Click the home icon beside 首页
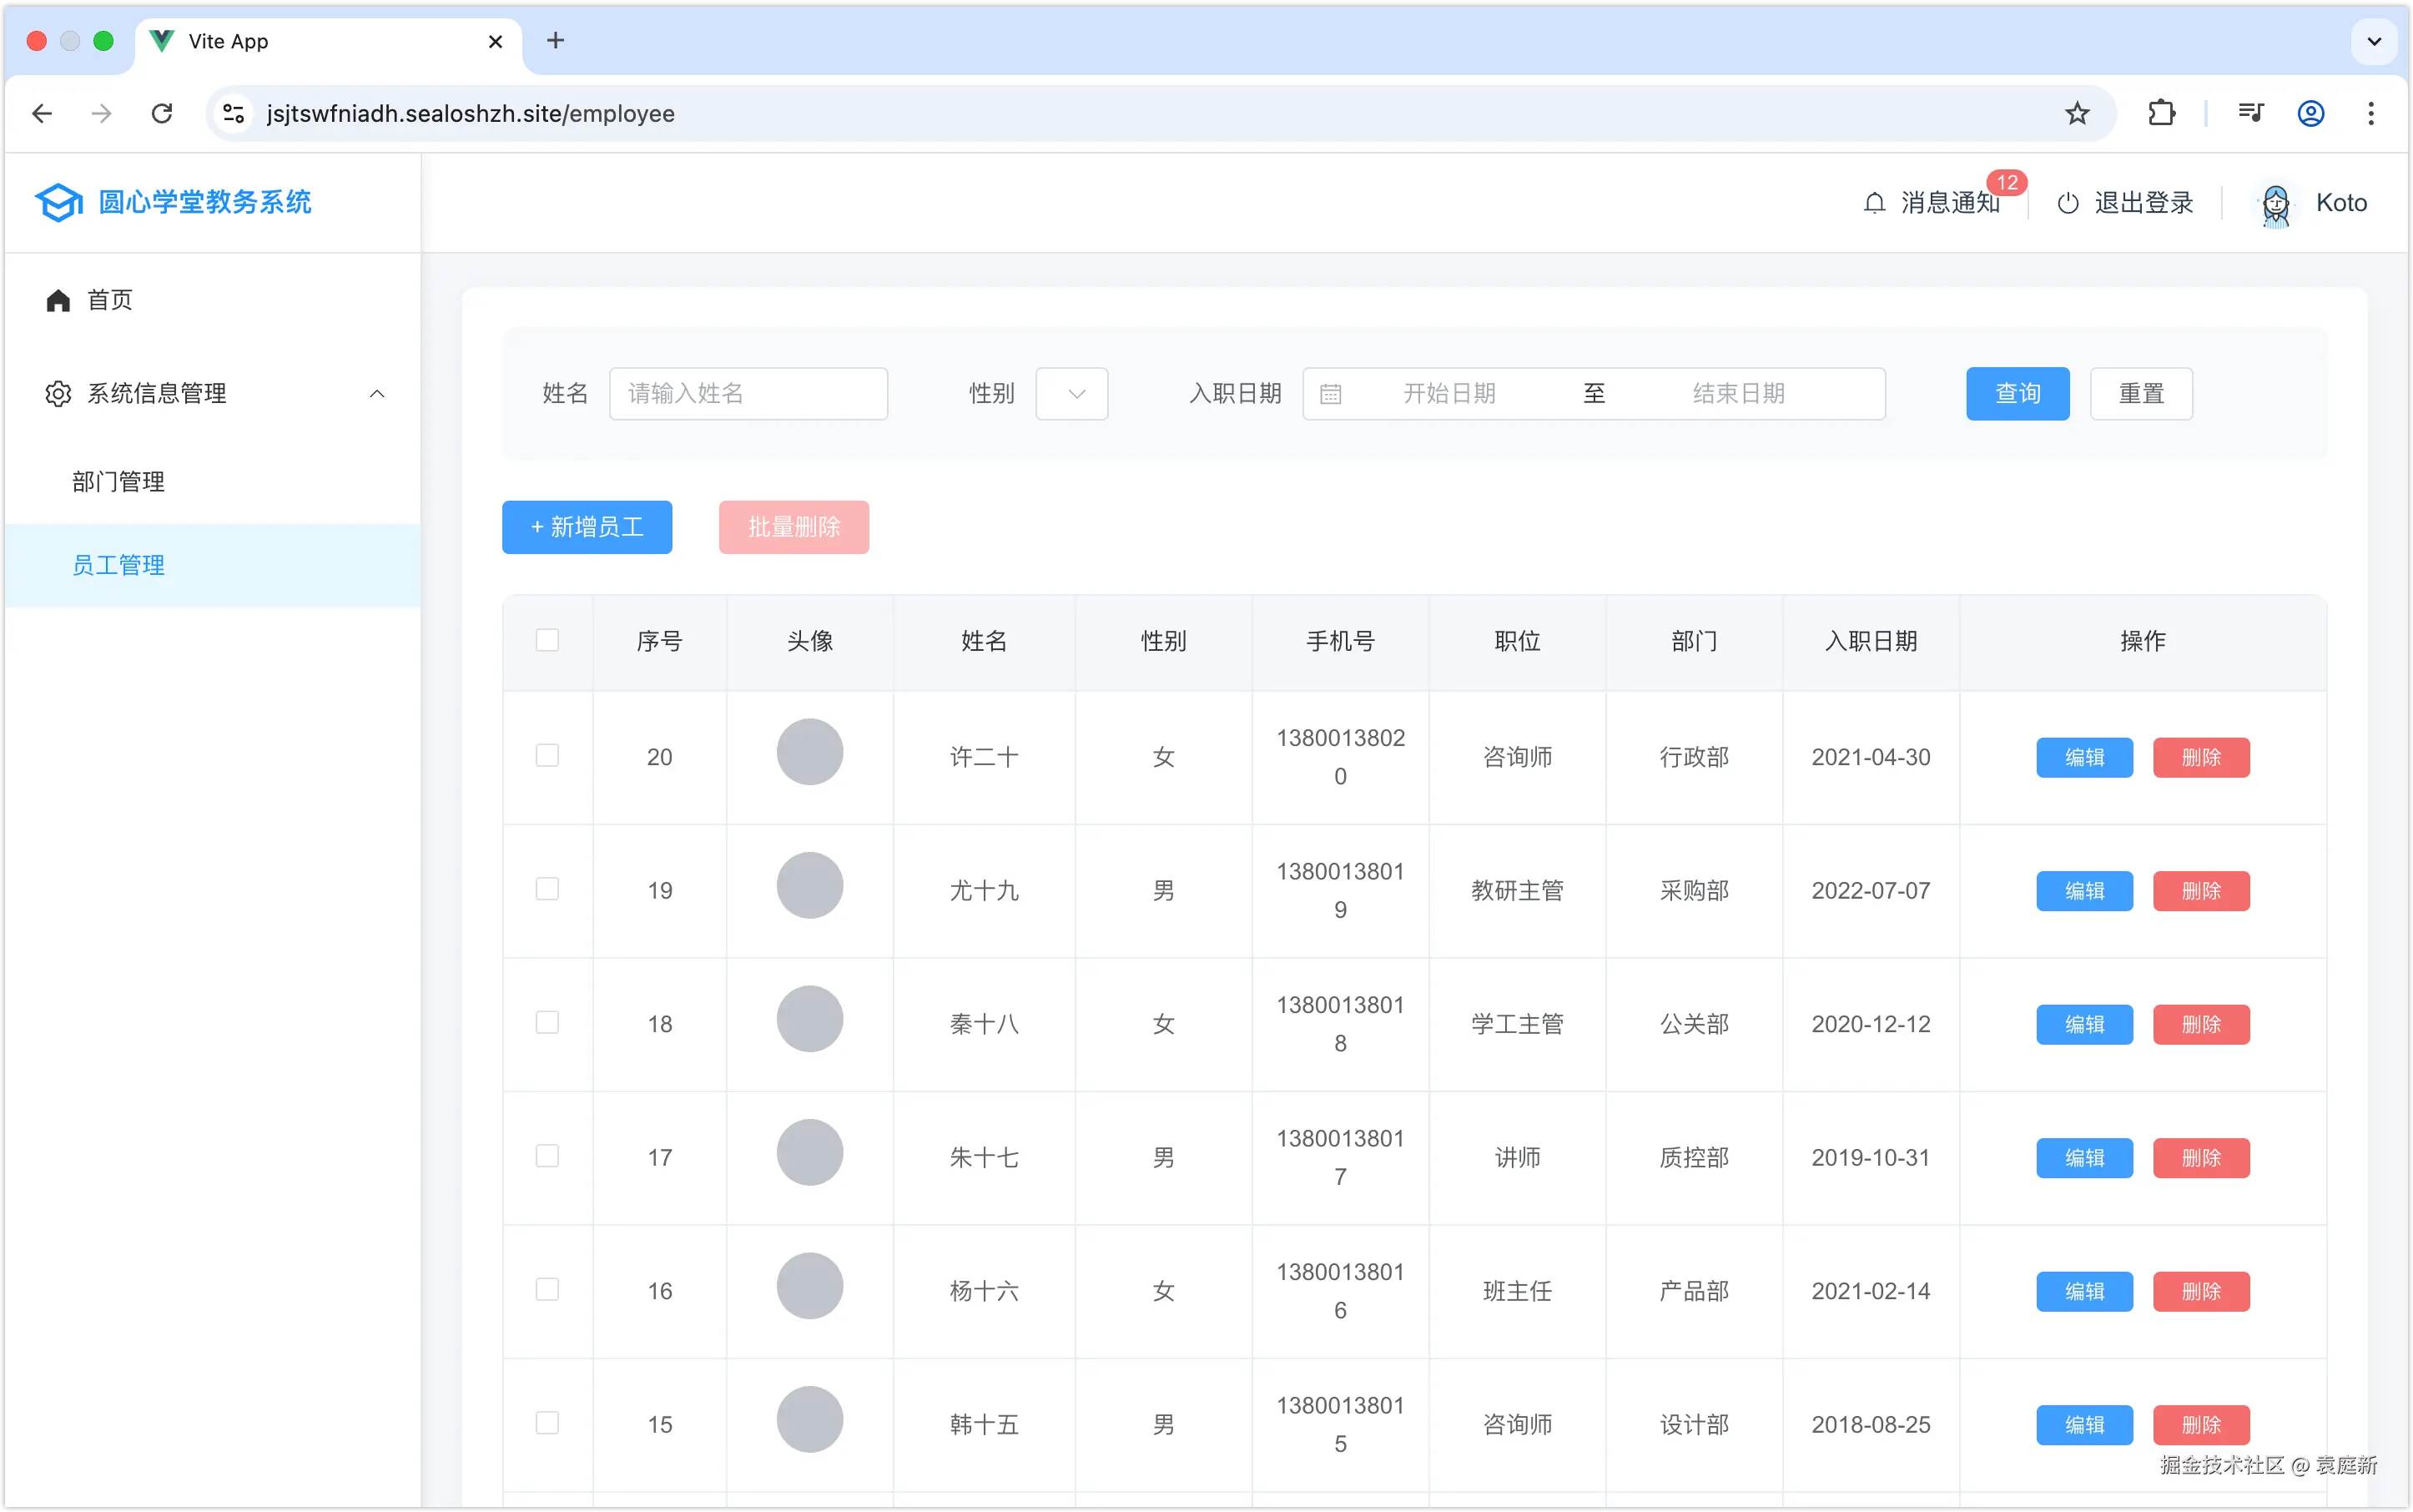The image size is (2413, 1512). pos(57,299)
